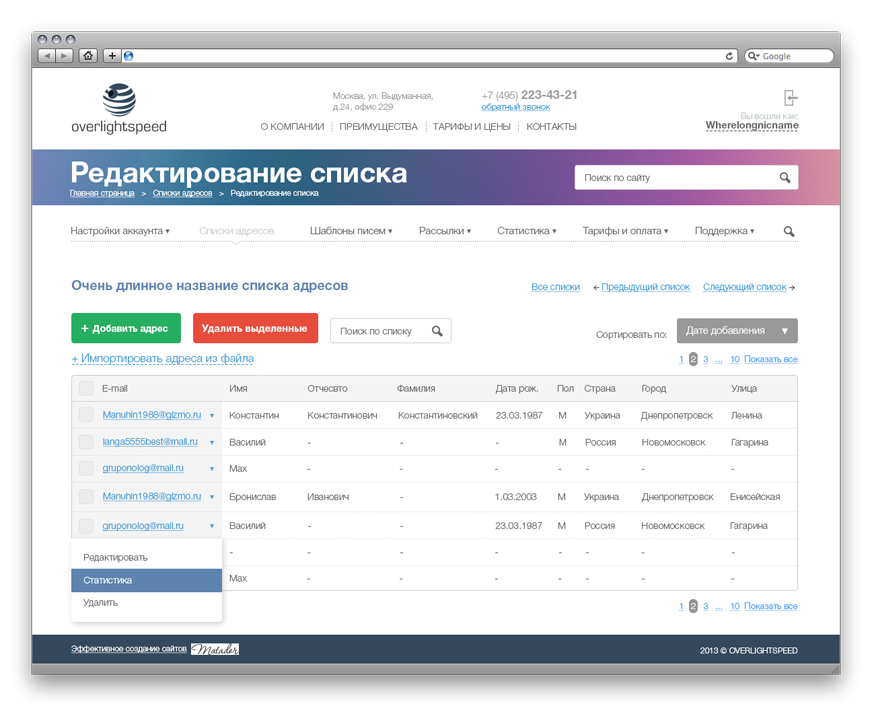
Task: Check the box for Константин row
Action: click(x=86, y=415)
